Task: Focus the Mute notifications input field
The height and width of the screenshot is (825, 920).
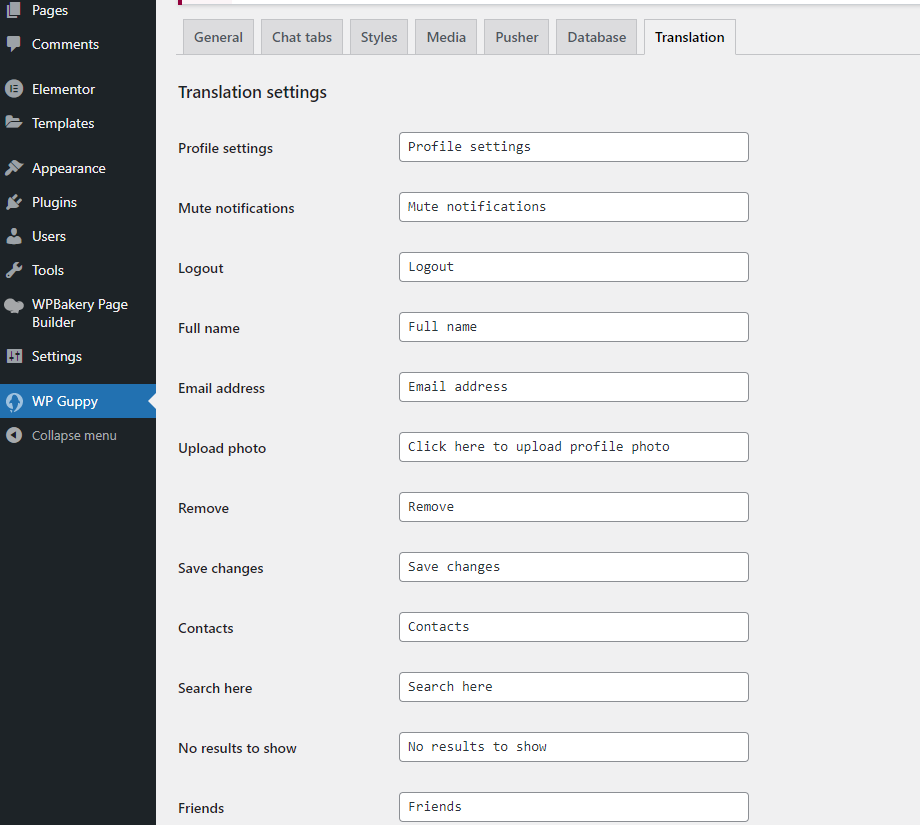Action: 573,207
